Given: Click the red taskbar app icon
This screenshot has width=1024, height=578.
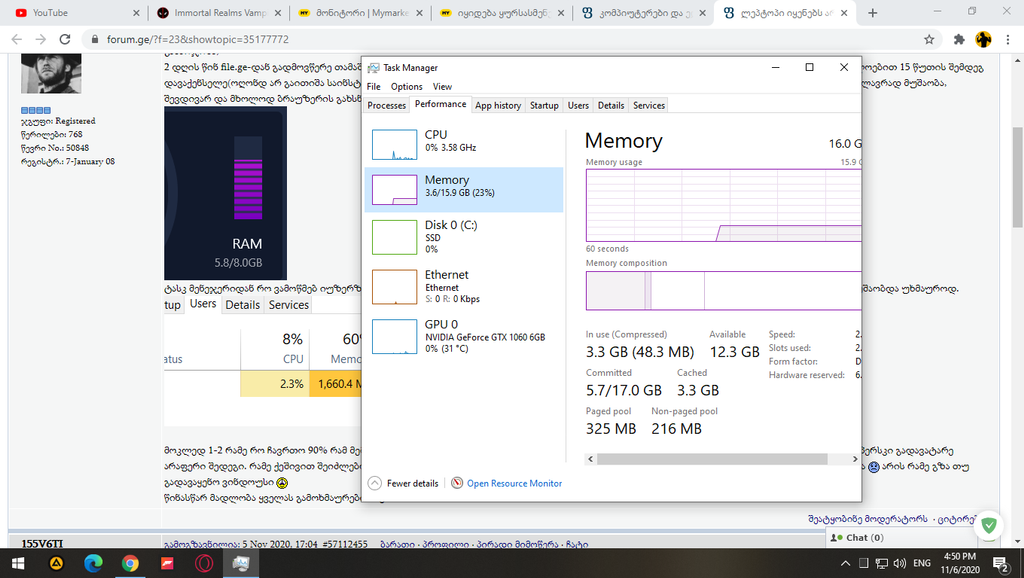Looking at the screenshot, I should point(167,564).
